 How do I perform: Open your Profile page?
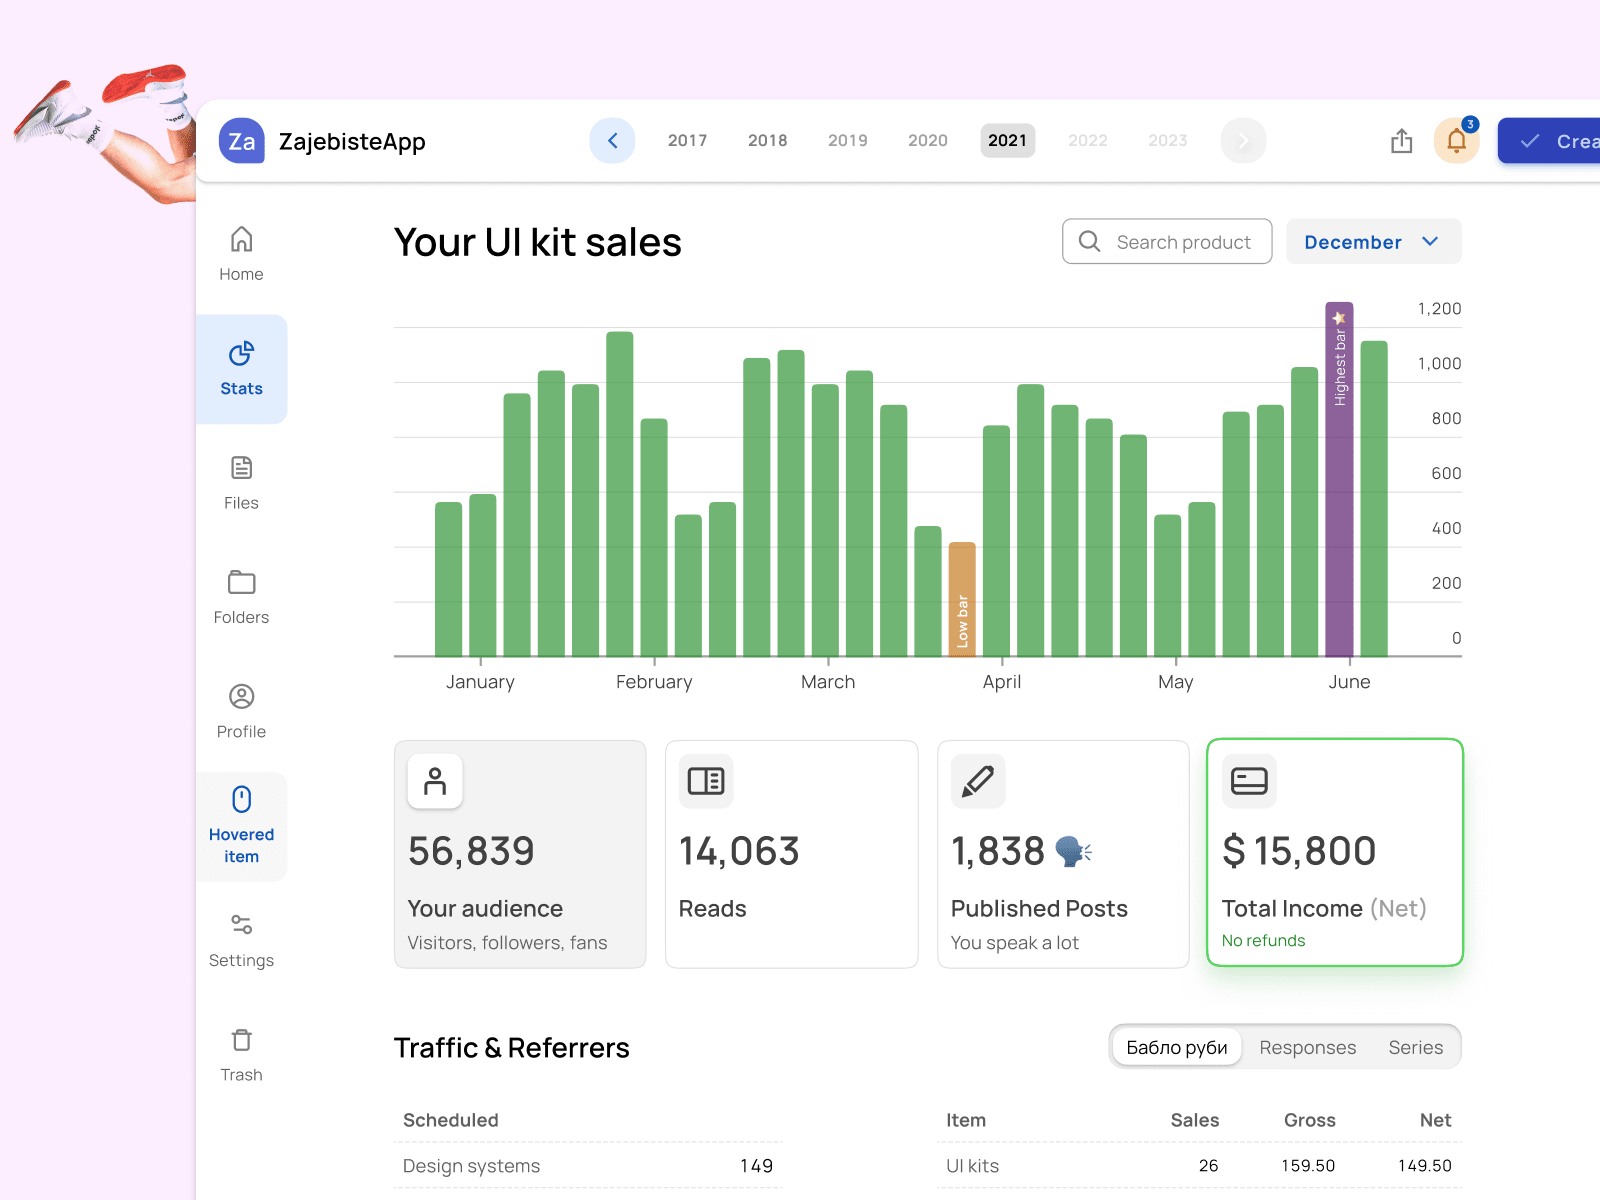[x=241, y=711]
